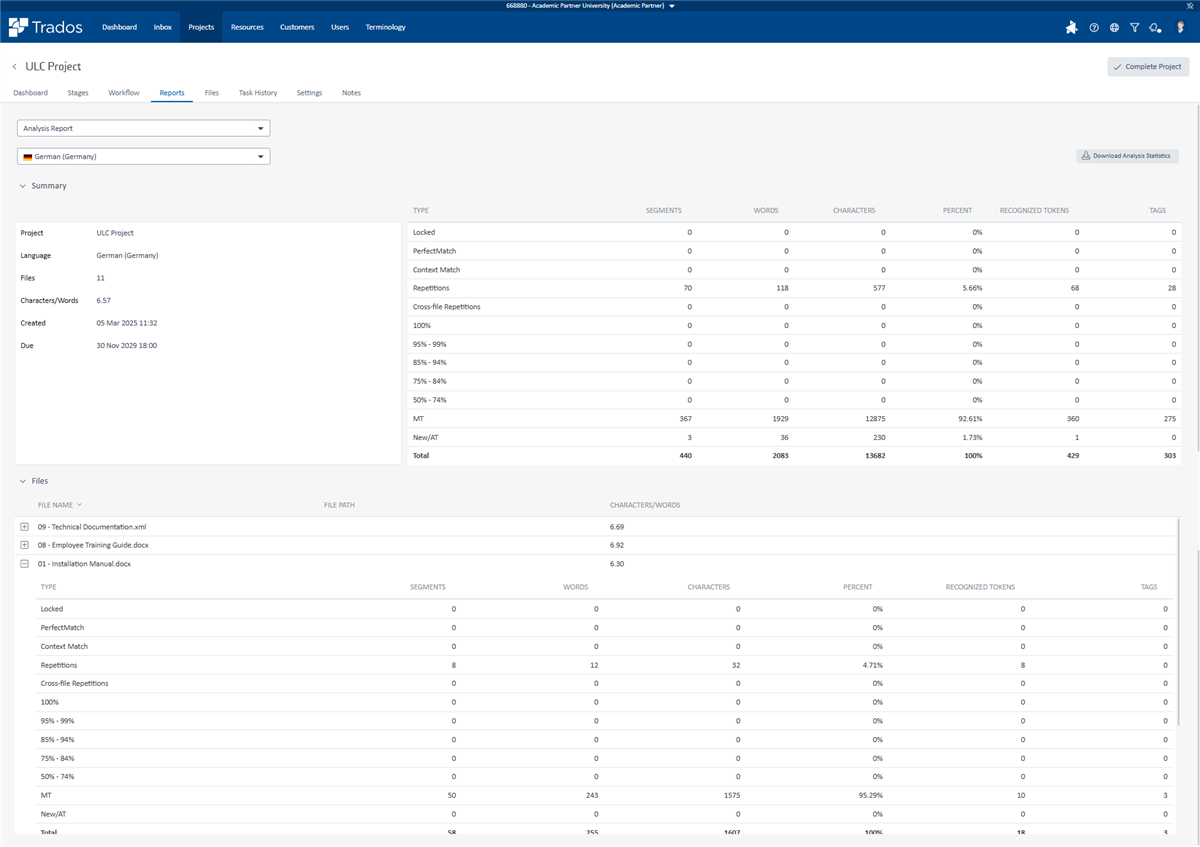The width and height of the screenshot is (1200, 847).
Task: Click the RWS community paper-plane icon
Action: click(x=1071, y=27)
